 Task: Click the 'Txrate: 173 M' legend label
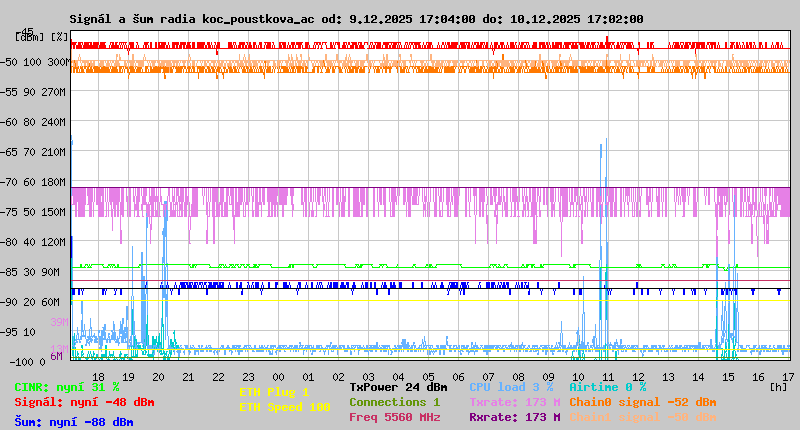[x=515, y=402]
